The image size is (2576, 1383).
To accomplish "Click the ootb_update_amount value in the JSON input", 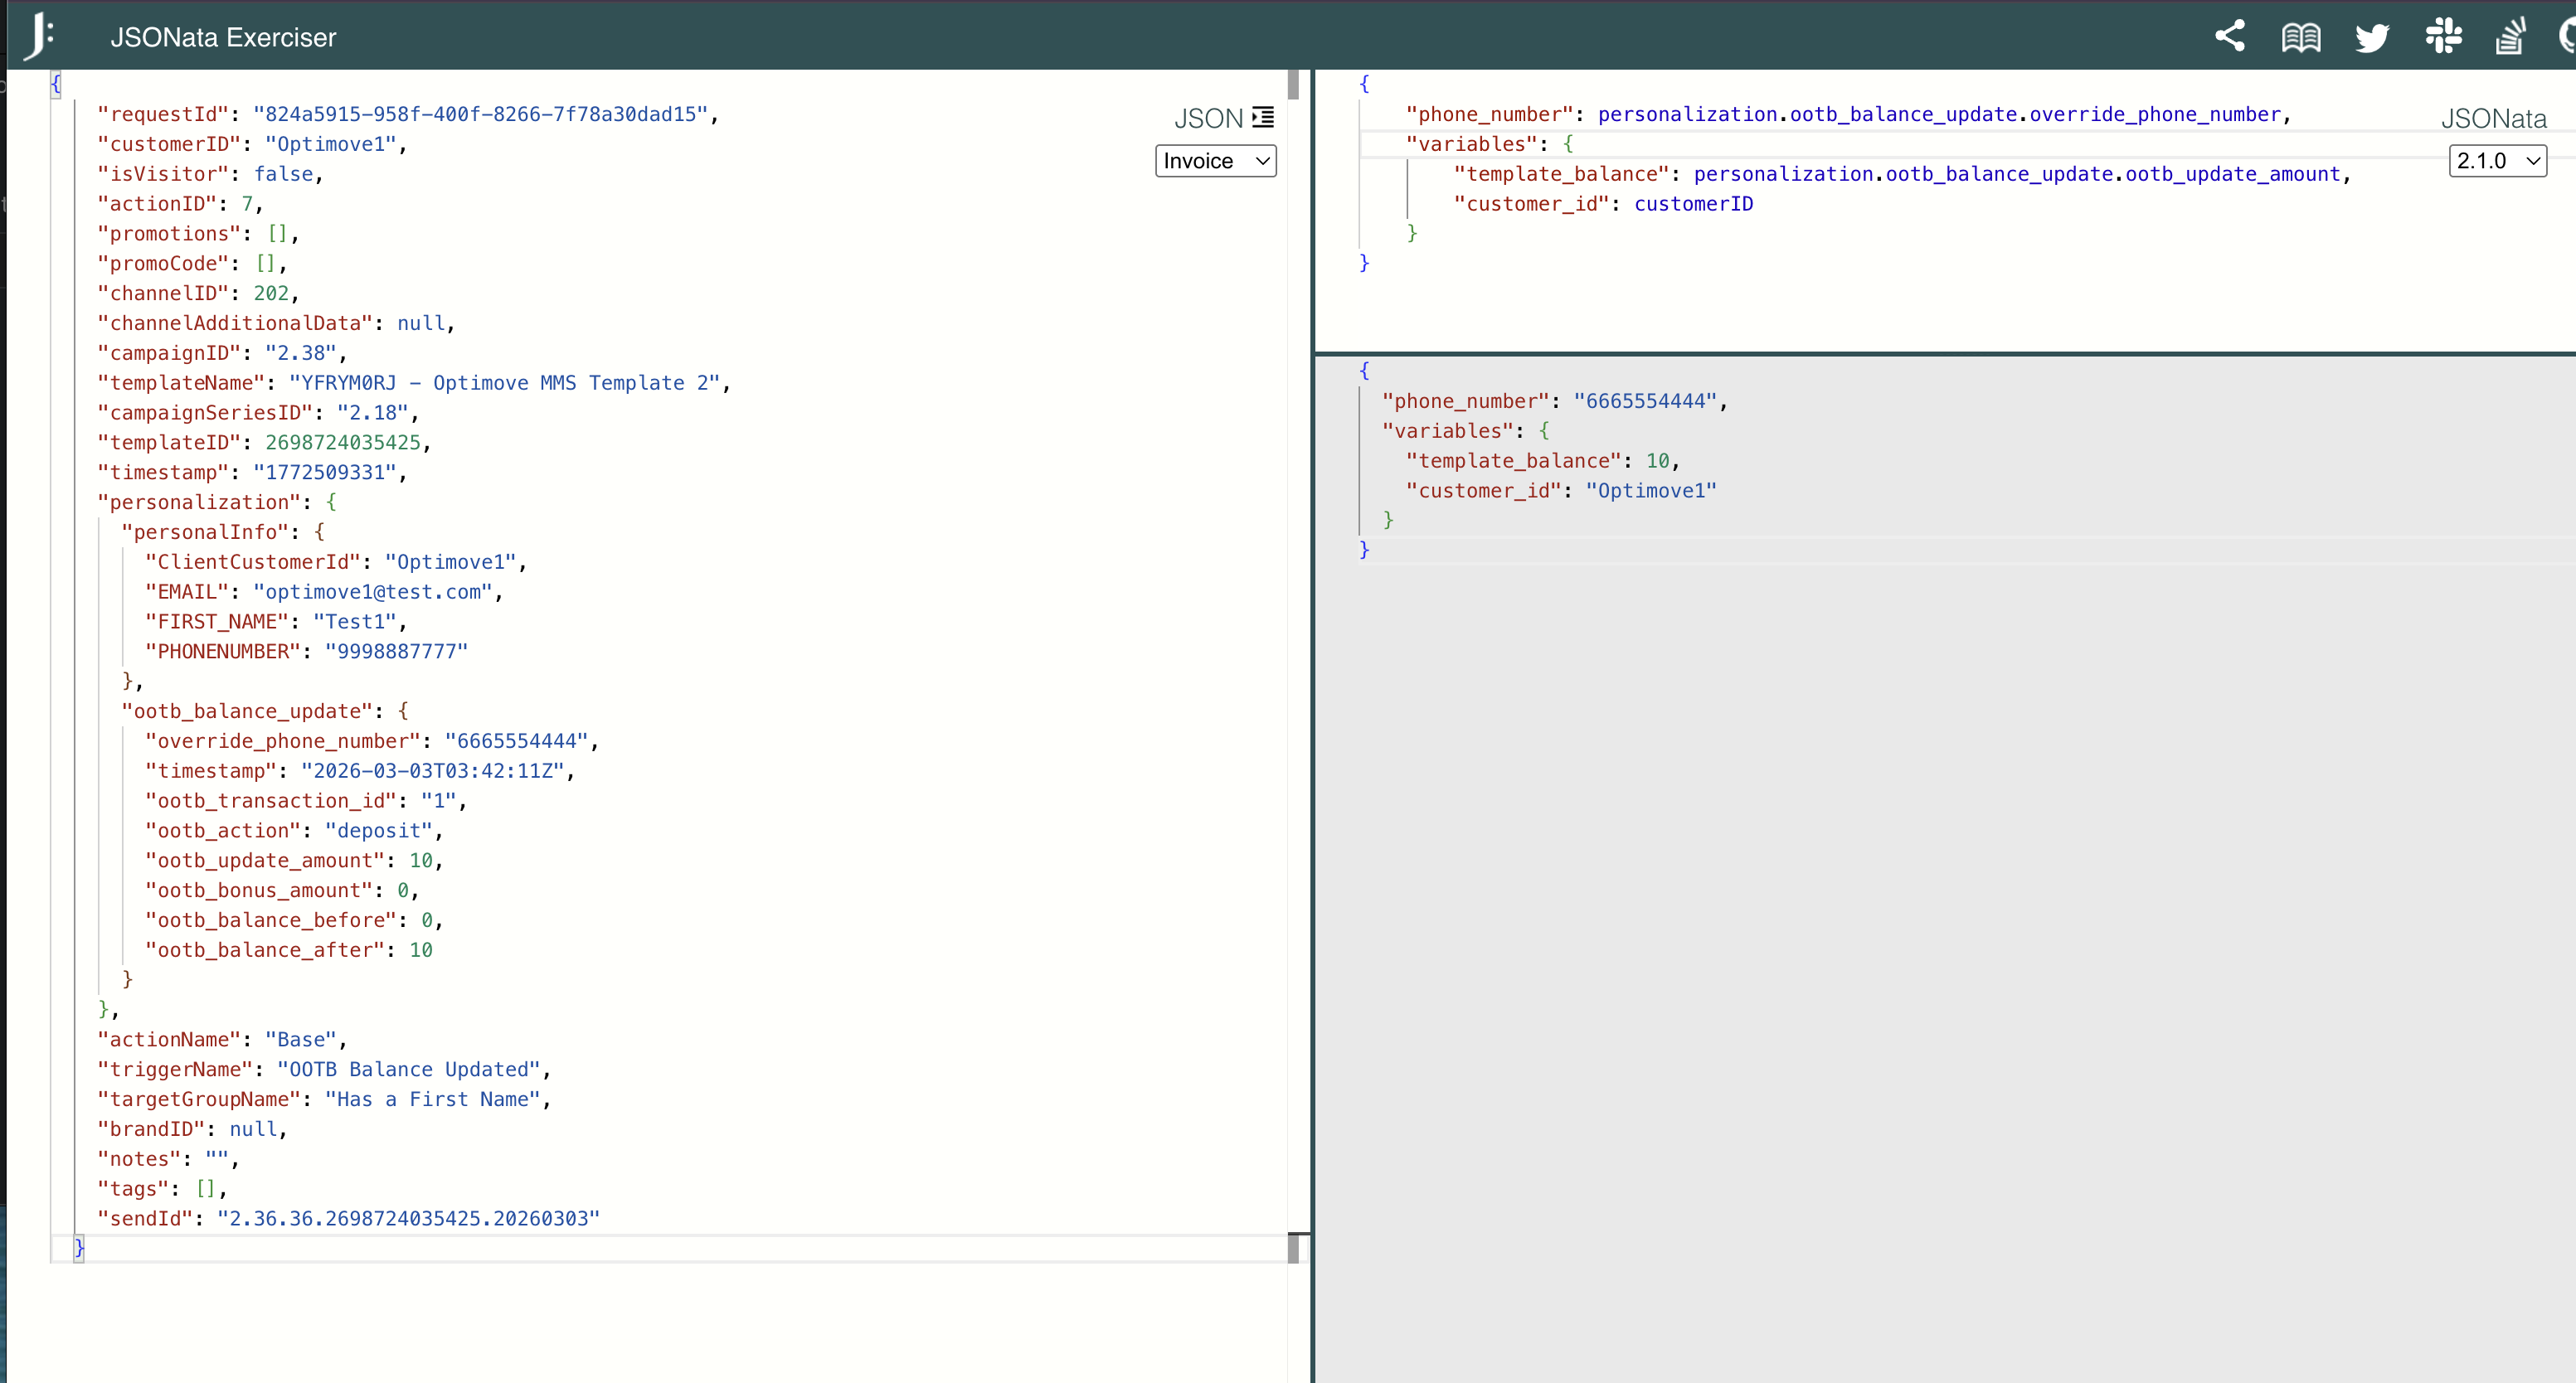I will pos(420,860).
